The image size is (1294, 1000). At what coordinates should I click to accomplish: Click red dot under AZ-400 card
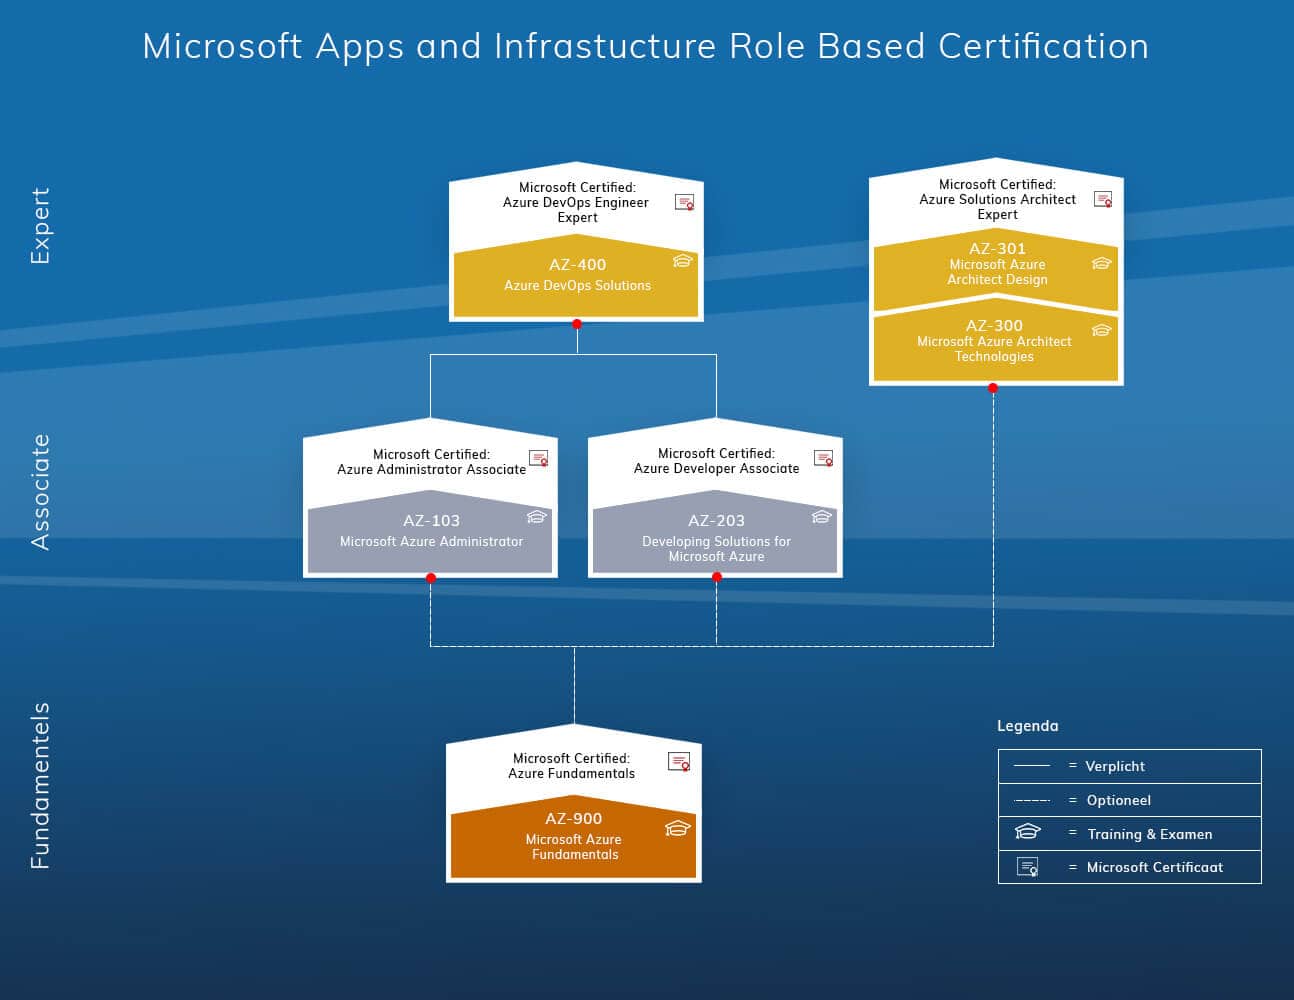(x=577, y=324)
